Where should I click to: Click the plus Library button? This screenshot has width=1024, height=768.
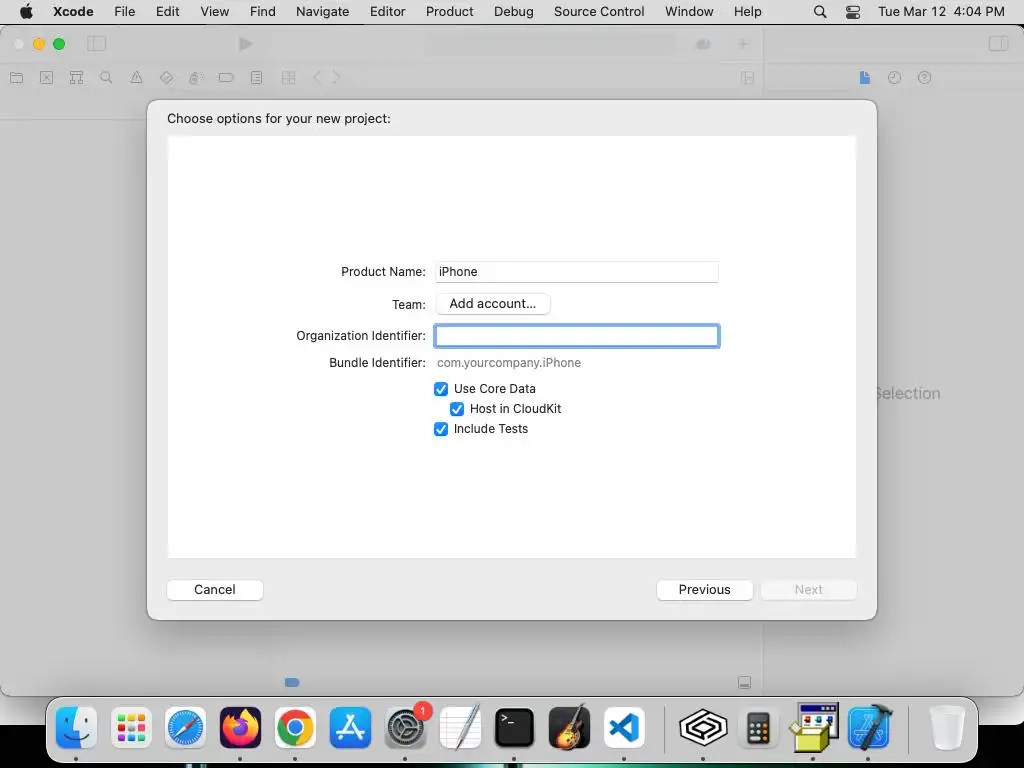pyautogui.click(x=743, y=44)
